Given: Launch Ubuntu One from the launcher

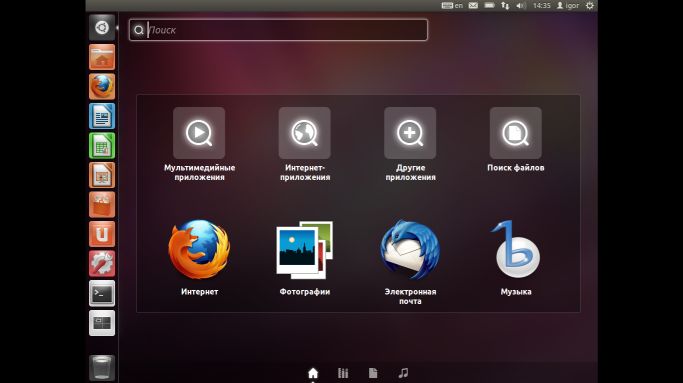Looking at the screenshot, I should [102, 234].
